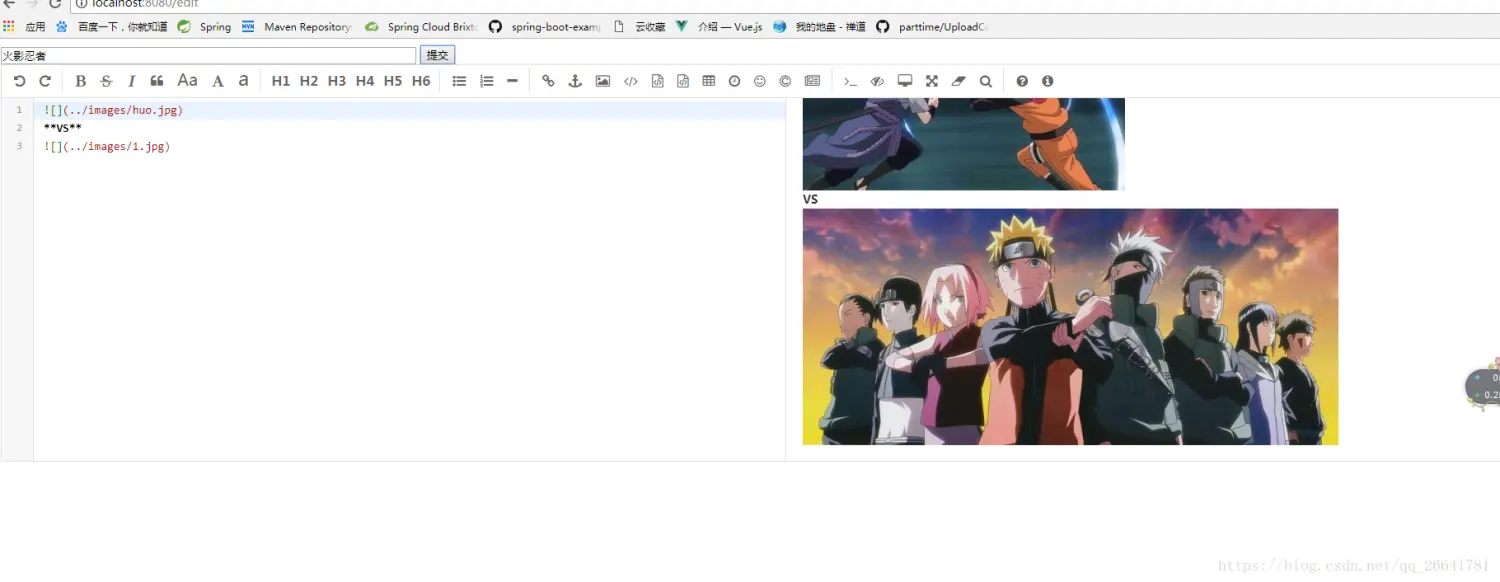
Task: Open the 云收藏 bookmark
Action: pos(639,27)
